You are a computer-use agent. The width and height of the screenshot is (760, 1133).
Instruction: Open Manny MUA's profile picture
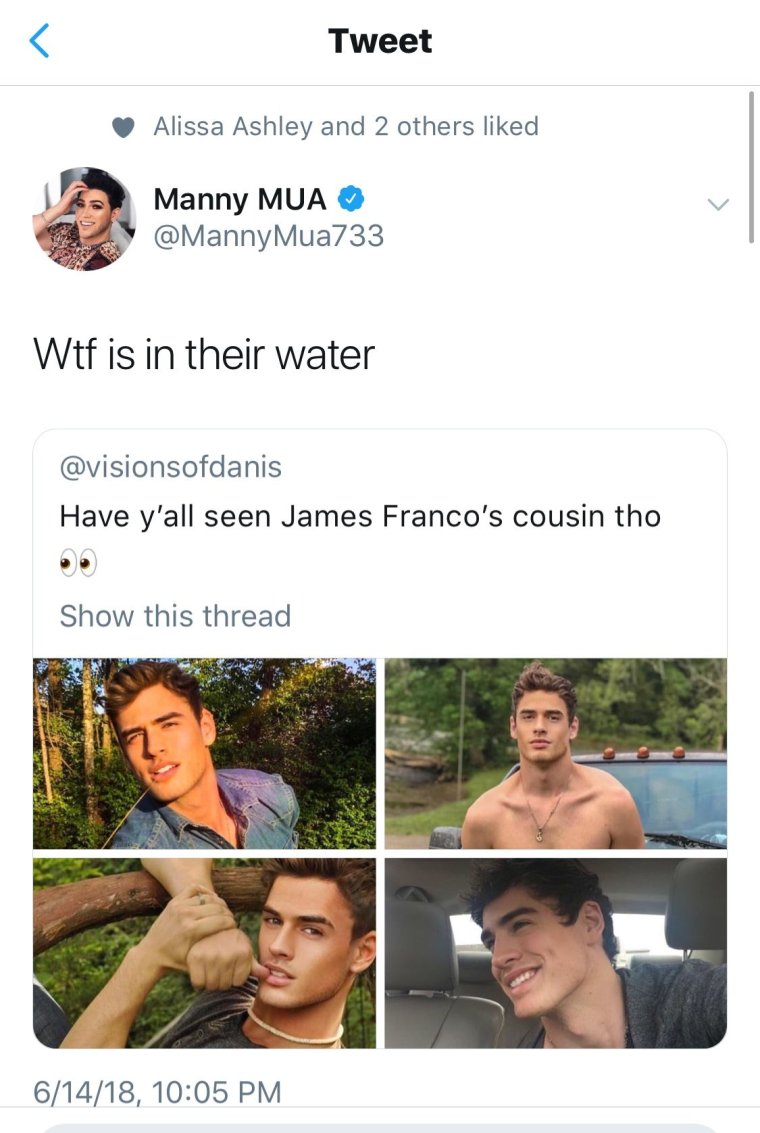84,219
